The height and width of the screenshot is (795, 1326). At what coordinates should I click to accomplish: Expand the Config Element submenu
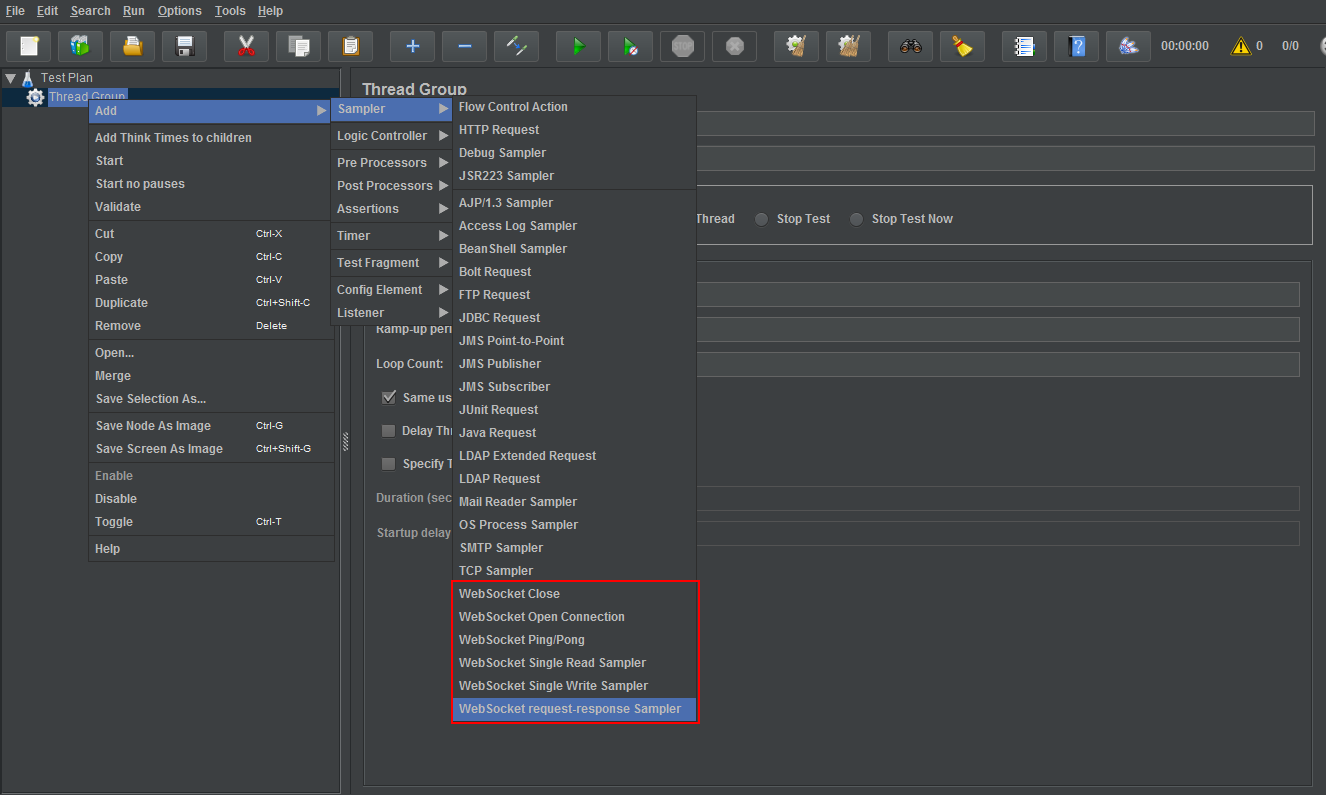(x=392, y=290)
